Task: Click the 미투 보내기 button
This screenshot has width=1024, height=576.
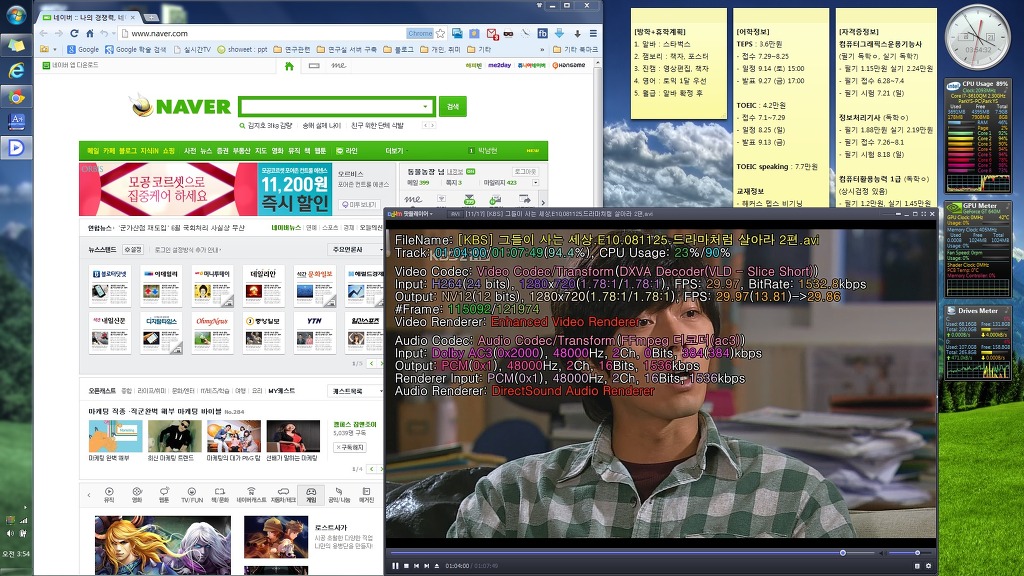Action: 360,204
